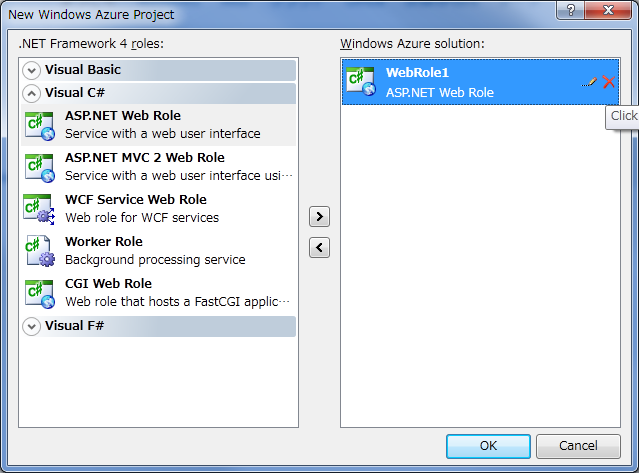Select the WebRole1 name text in the solution list
639x473 pixels.
(418, 73)
